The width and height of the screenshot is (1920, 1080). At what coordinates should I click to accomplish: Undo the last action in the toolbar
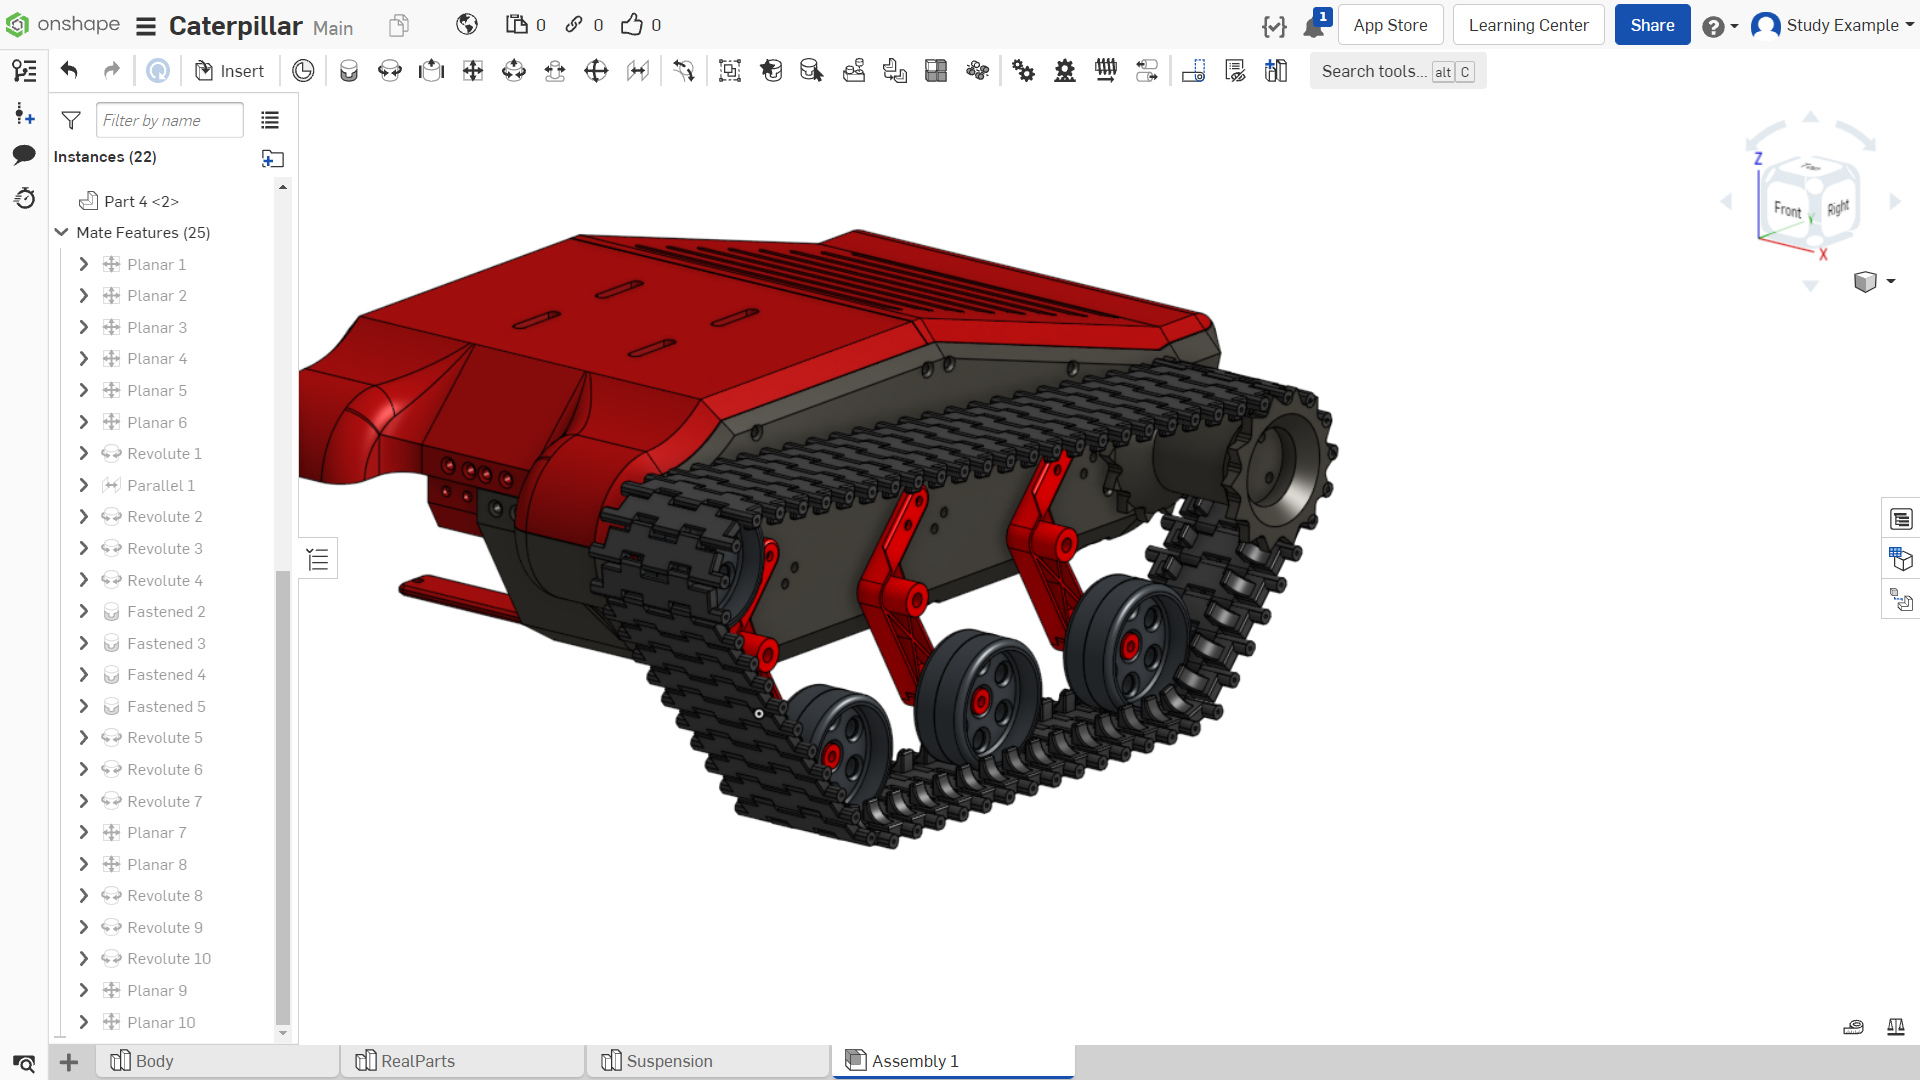coord(69,71)
